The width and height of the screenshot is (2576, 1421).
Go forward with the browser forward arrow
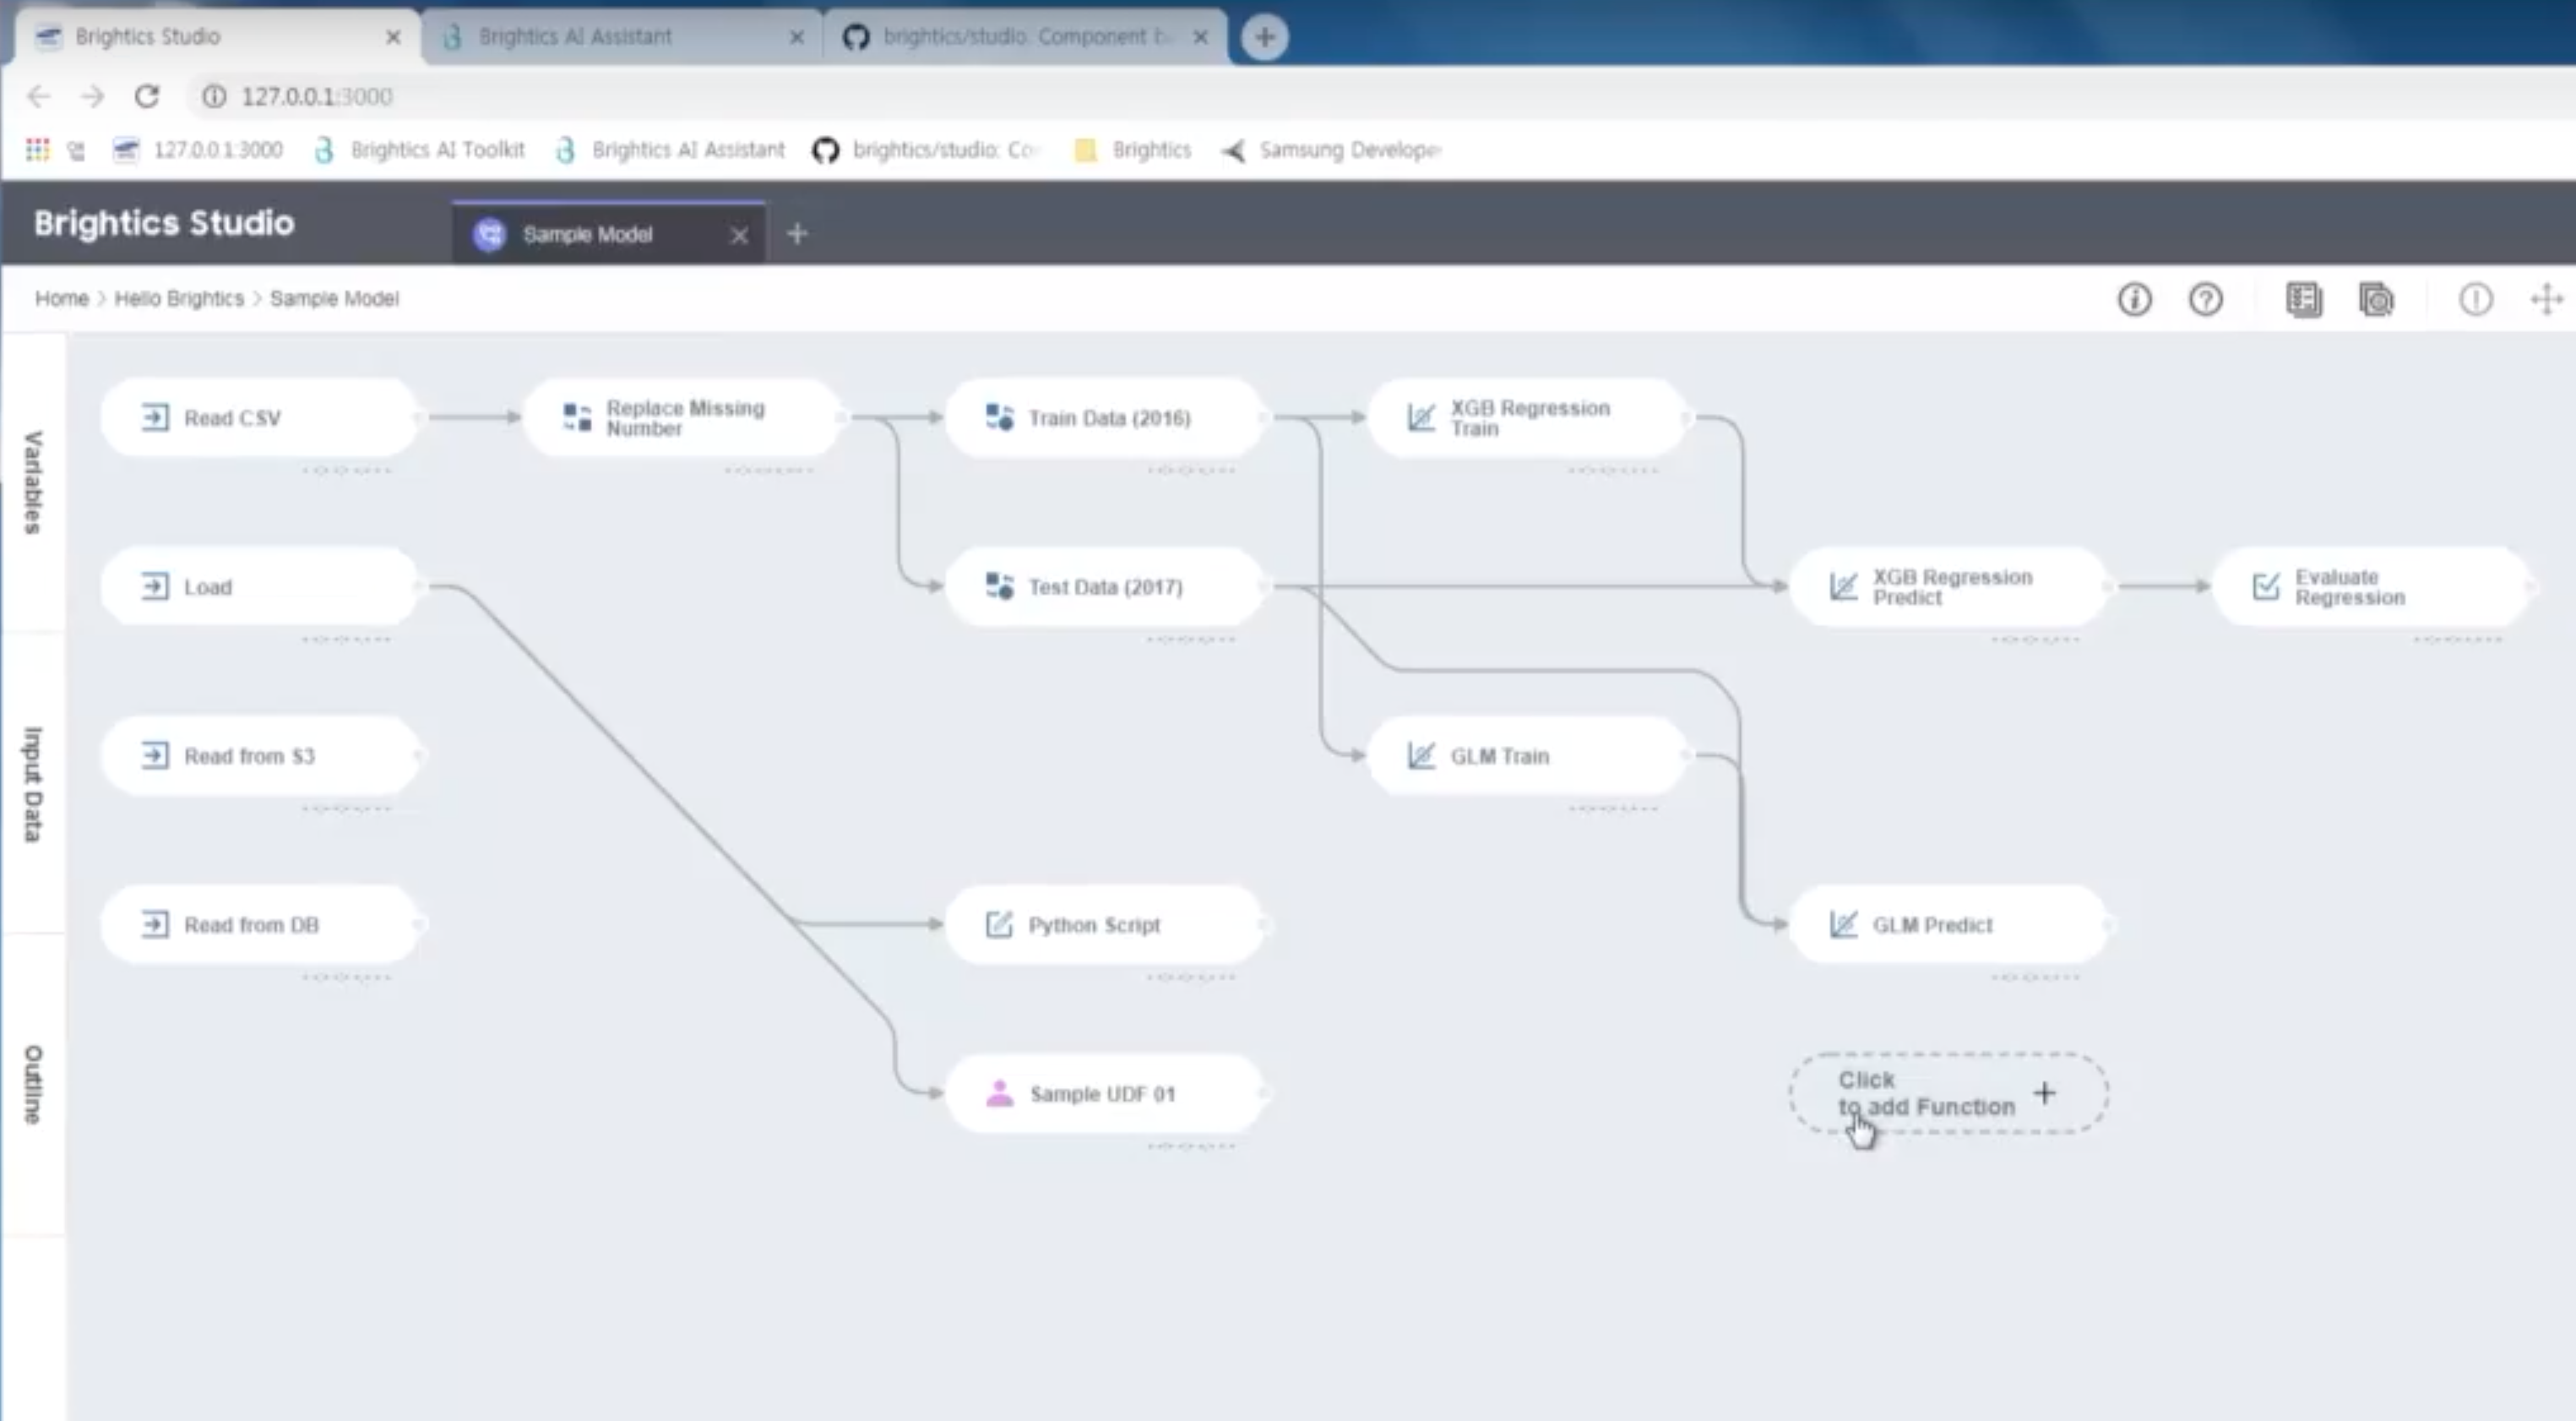[92, 96]
